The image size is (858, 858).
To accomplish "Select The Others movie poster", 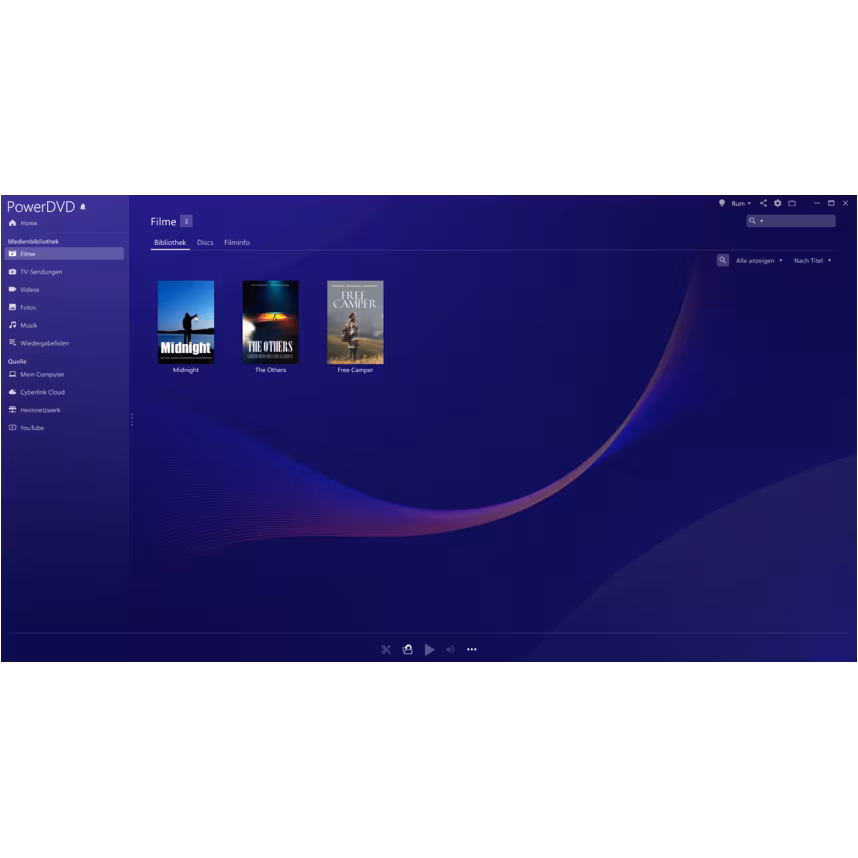I will click(270, 322).
